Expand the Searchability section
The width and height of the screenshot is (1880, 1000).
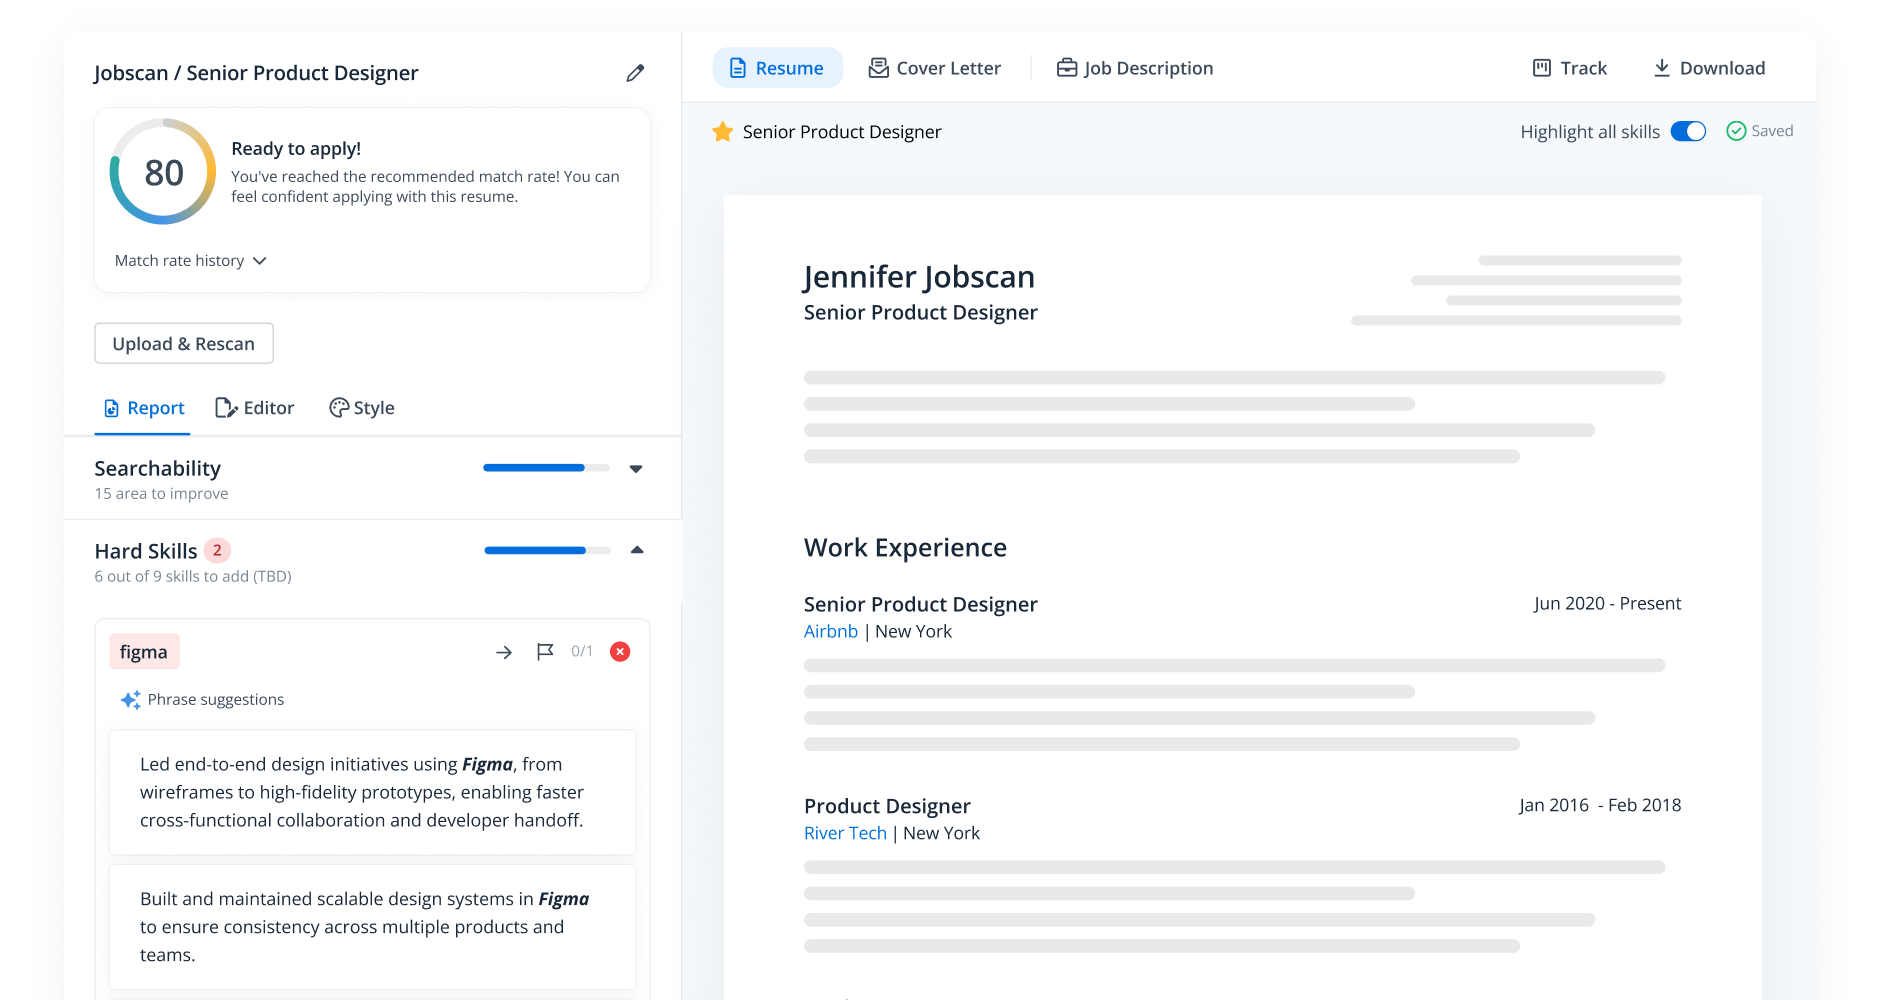636,468
